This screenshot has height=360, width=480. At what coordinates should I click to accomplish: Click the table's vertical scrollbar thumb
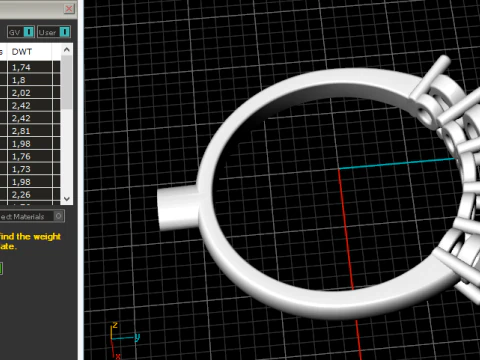(x=67, y=82)
